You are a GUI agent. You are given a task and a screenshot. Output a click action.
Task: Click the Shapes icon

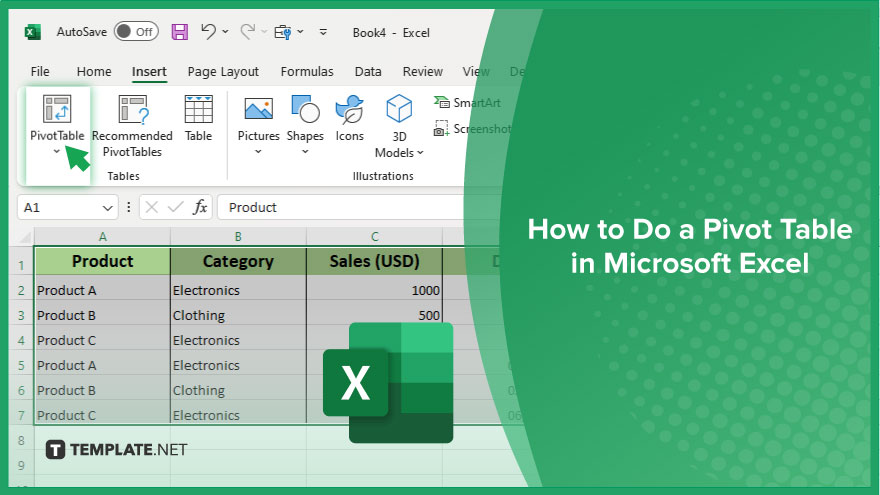(x=305, y=108)
